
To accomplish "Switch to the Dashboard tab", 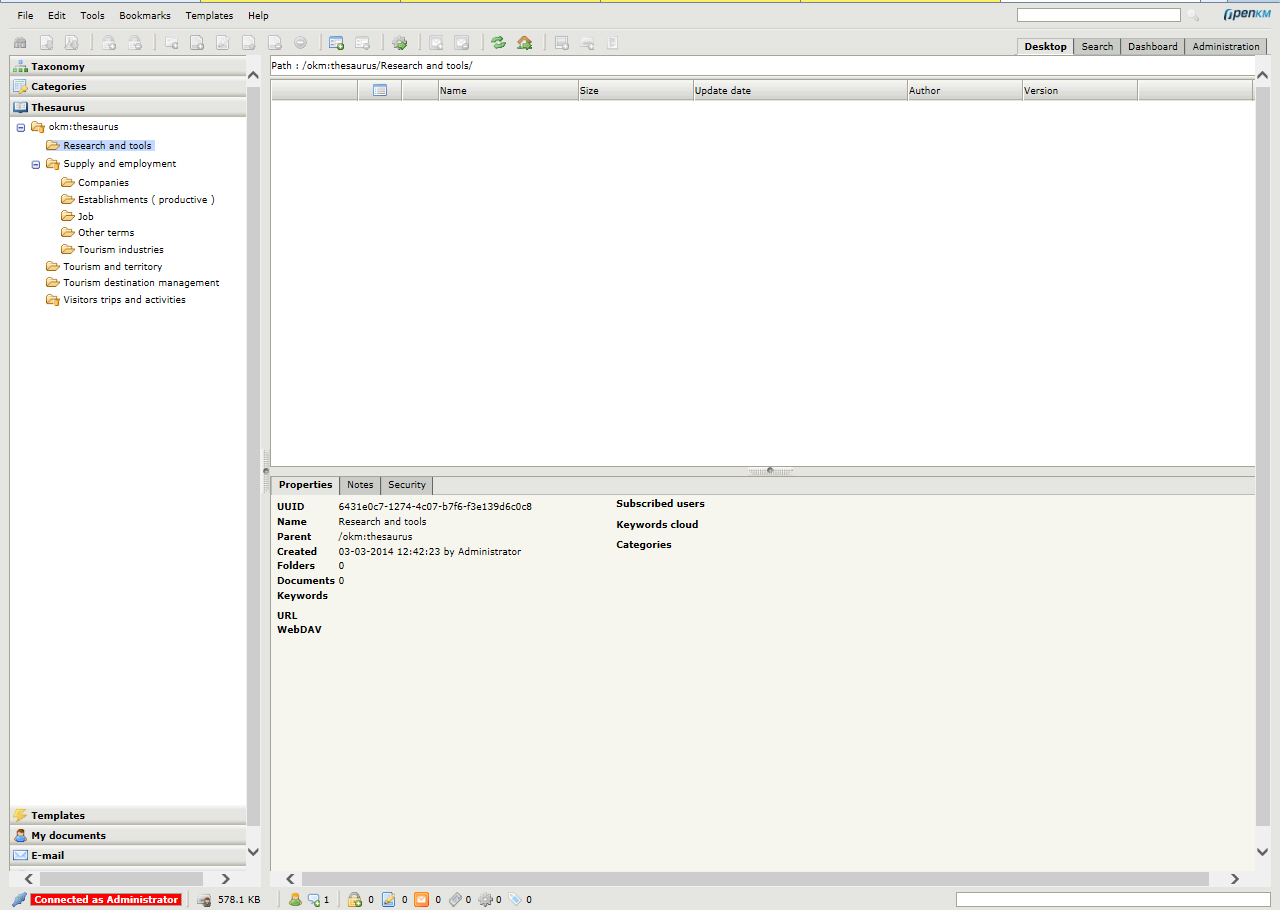I will coord(1152,47).
